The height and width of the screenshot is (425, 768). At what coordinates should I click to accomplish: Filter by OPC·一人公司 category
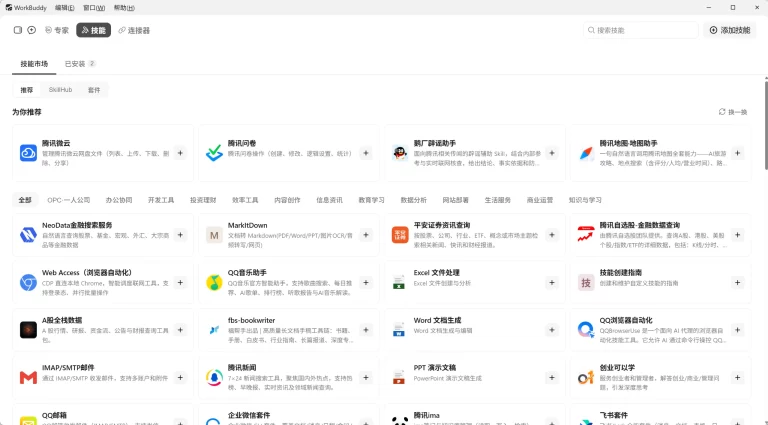pyautogui.click(x=69, y=200)
